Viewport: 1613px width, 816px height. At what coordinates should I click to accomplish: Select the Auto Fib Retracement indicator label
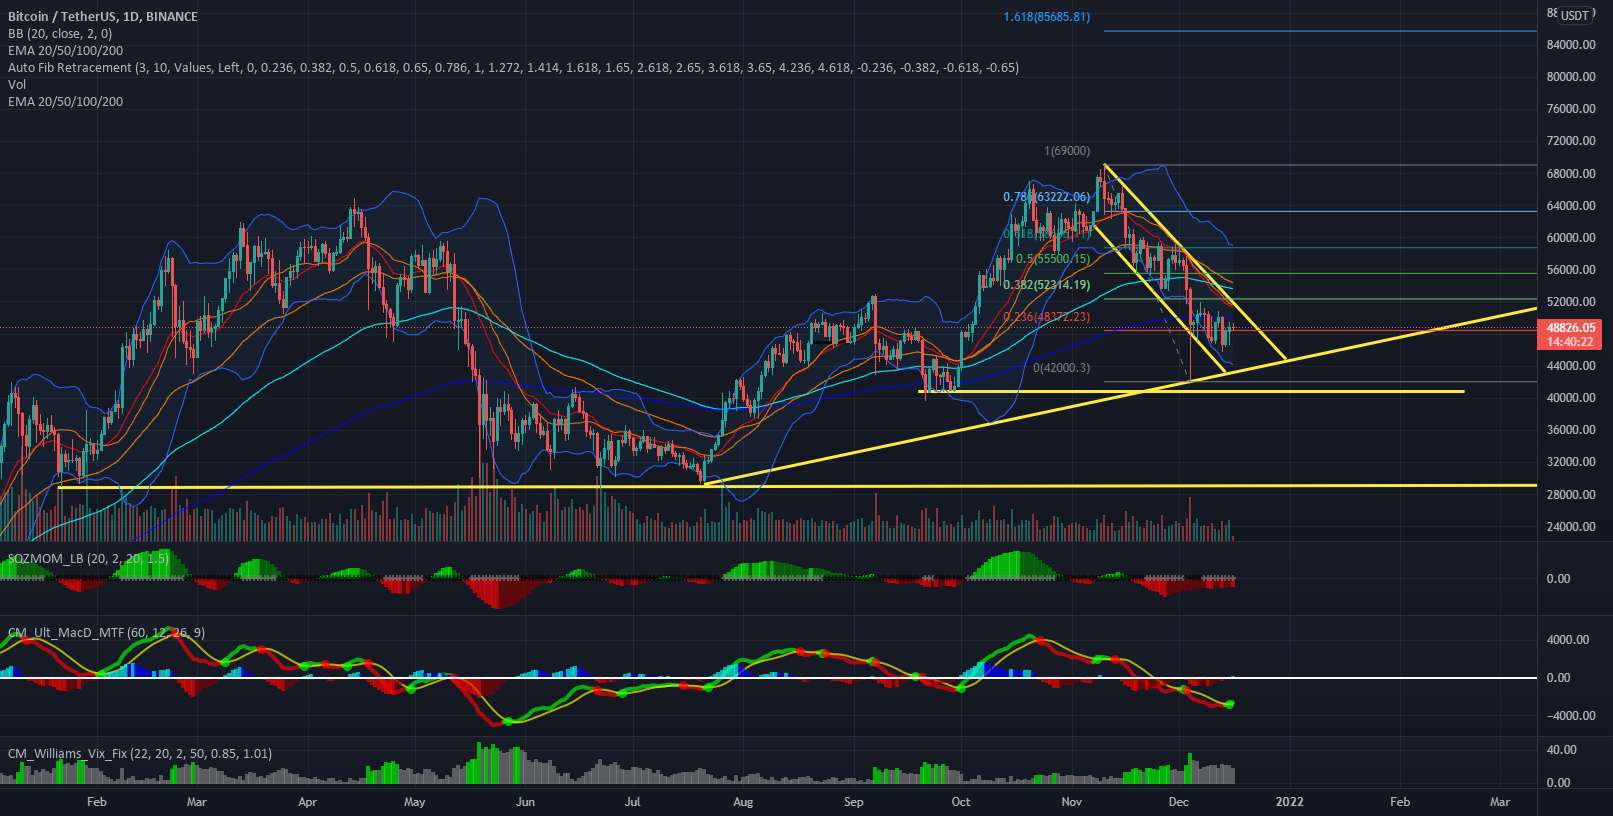pyautogui.click(x=513, y=67)
